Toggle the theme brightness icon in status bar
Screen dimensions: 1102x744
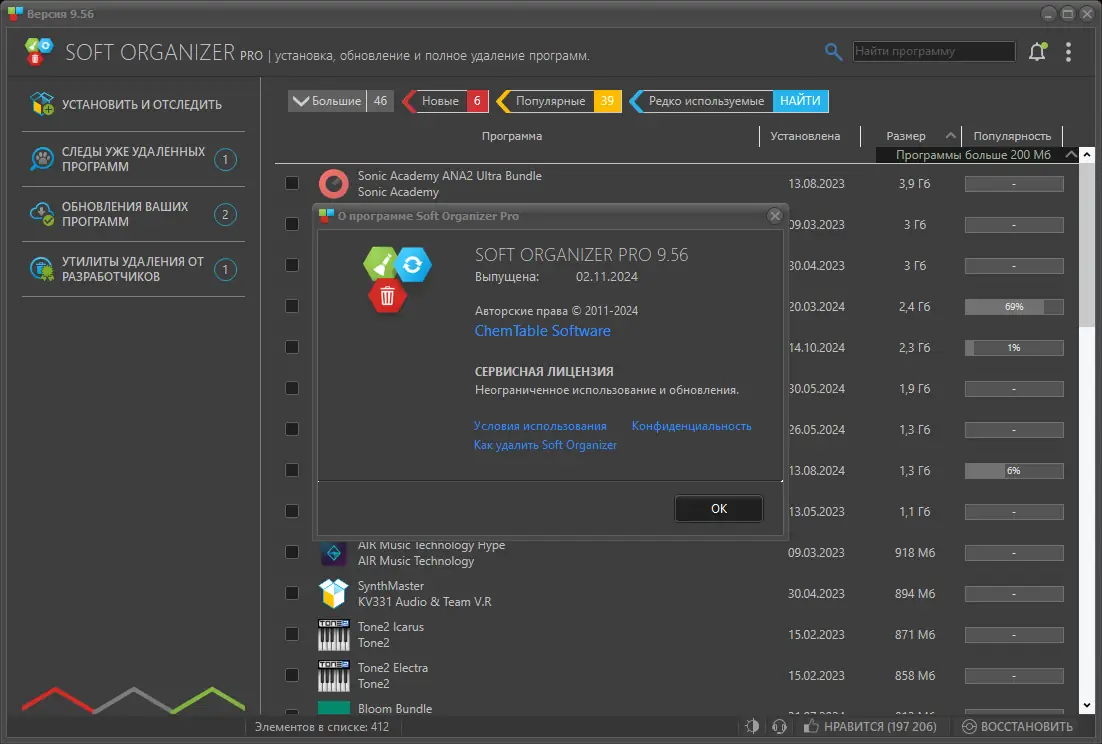[752, 726]
